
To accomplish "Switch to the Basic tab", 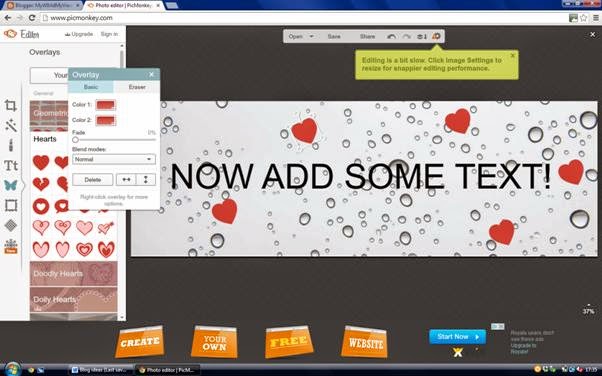I will (91, 87).
